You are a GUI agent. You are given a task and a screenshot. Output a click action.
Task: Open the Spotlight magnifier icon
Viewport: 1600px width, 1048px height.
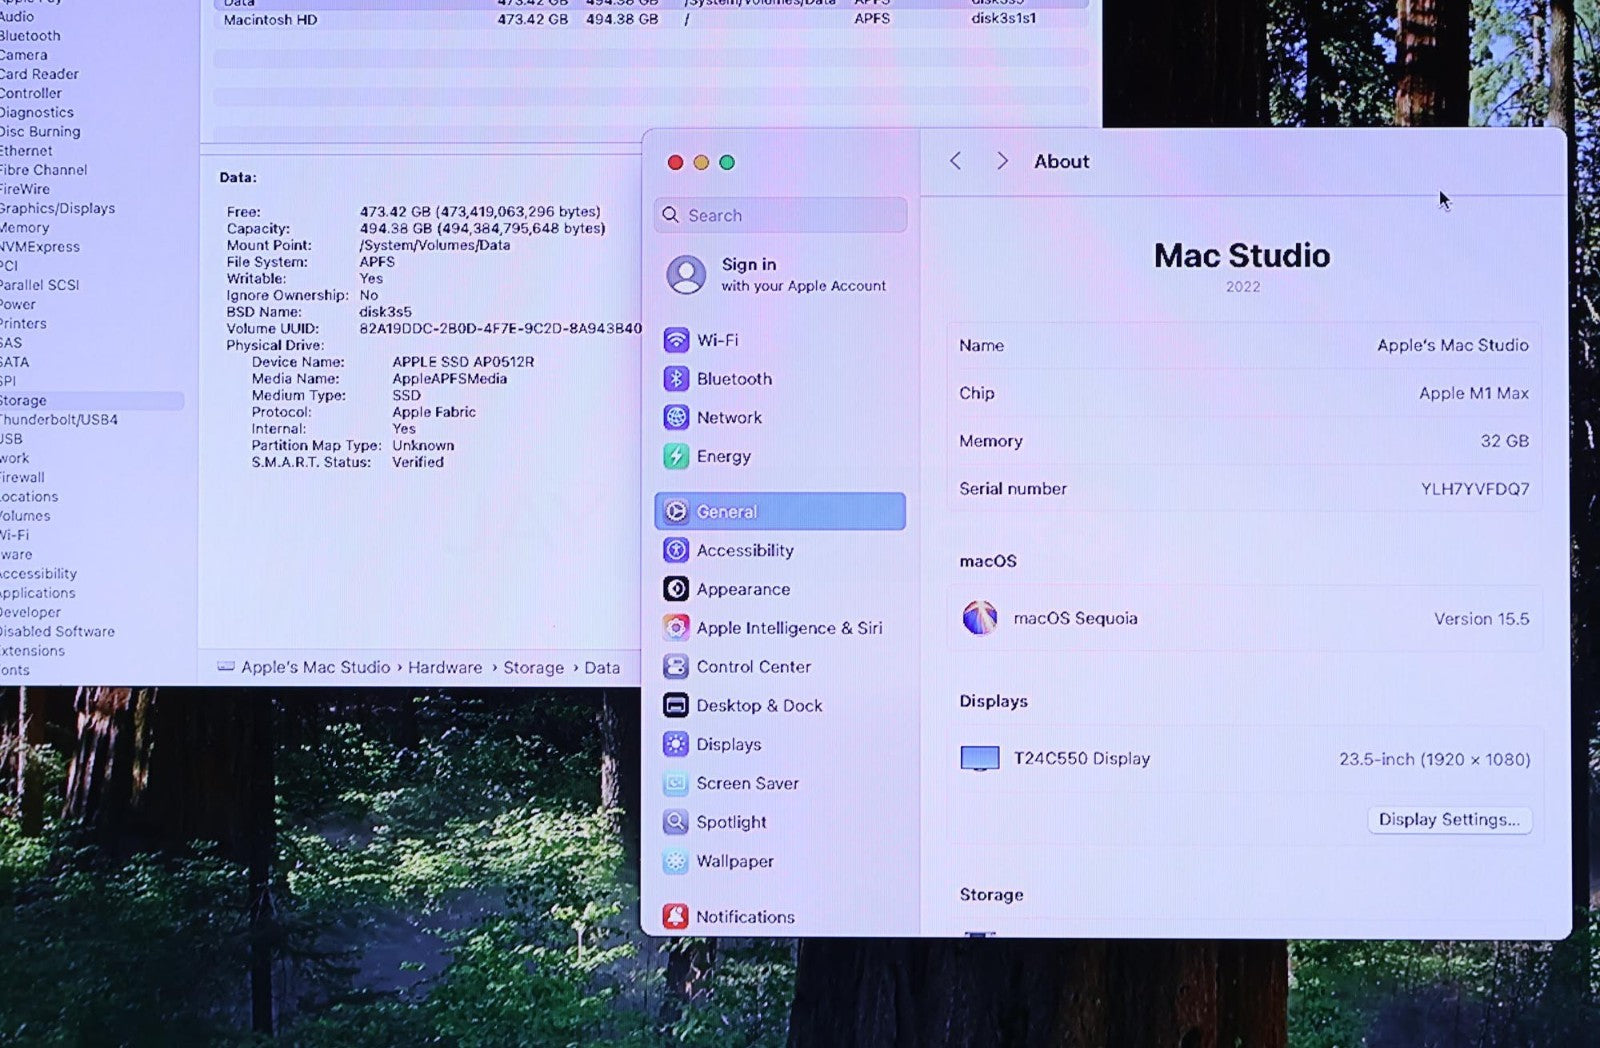[676, 822]
